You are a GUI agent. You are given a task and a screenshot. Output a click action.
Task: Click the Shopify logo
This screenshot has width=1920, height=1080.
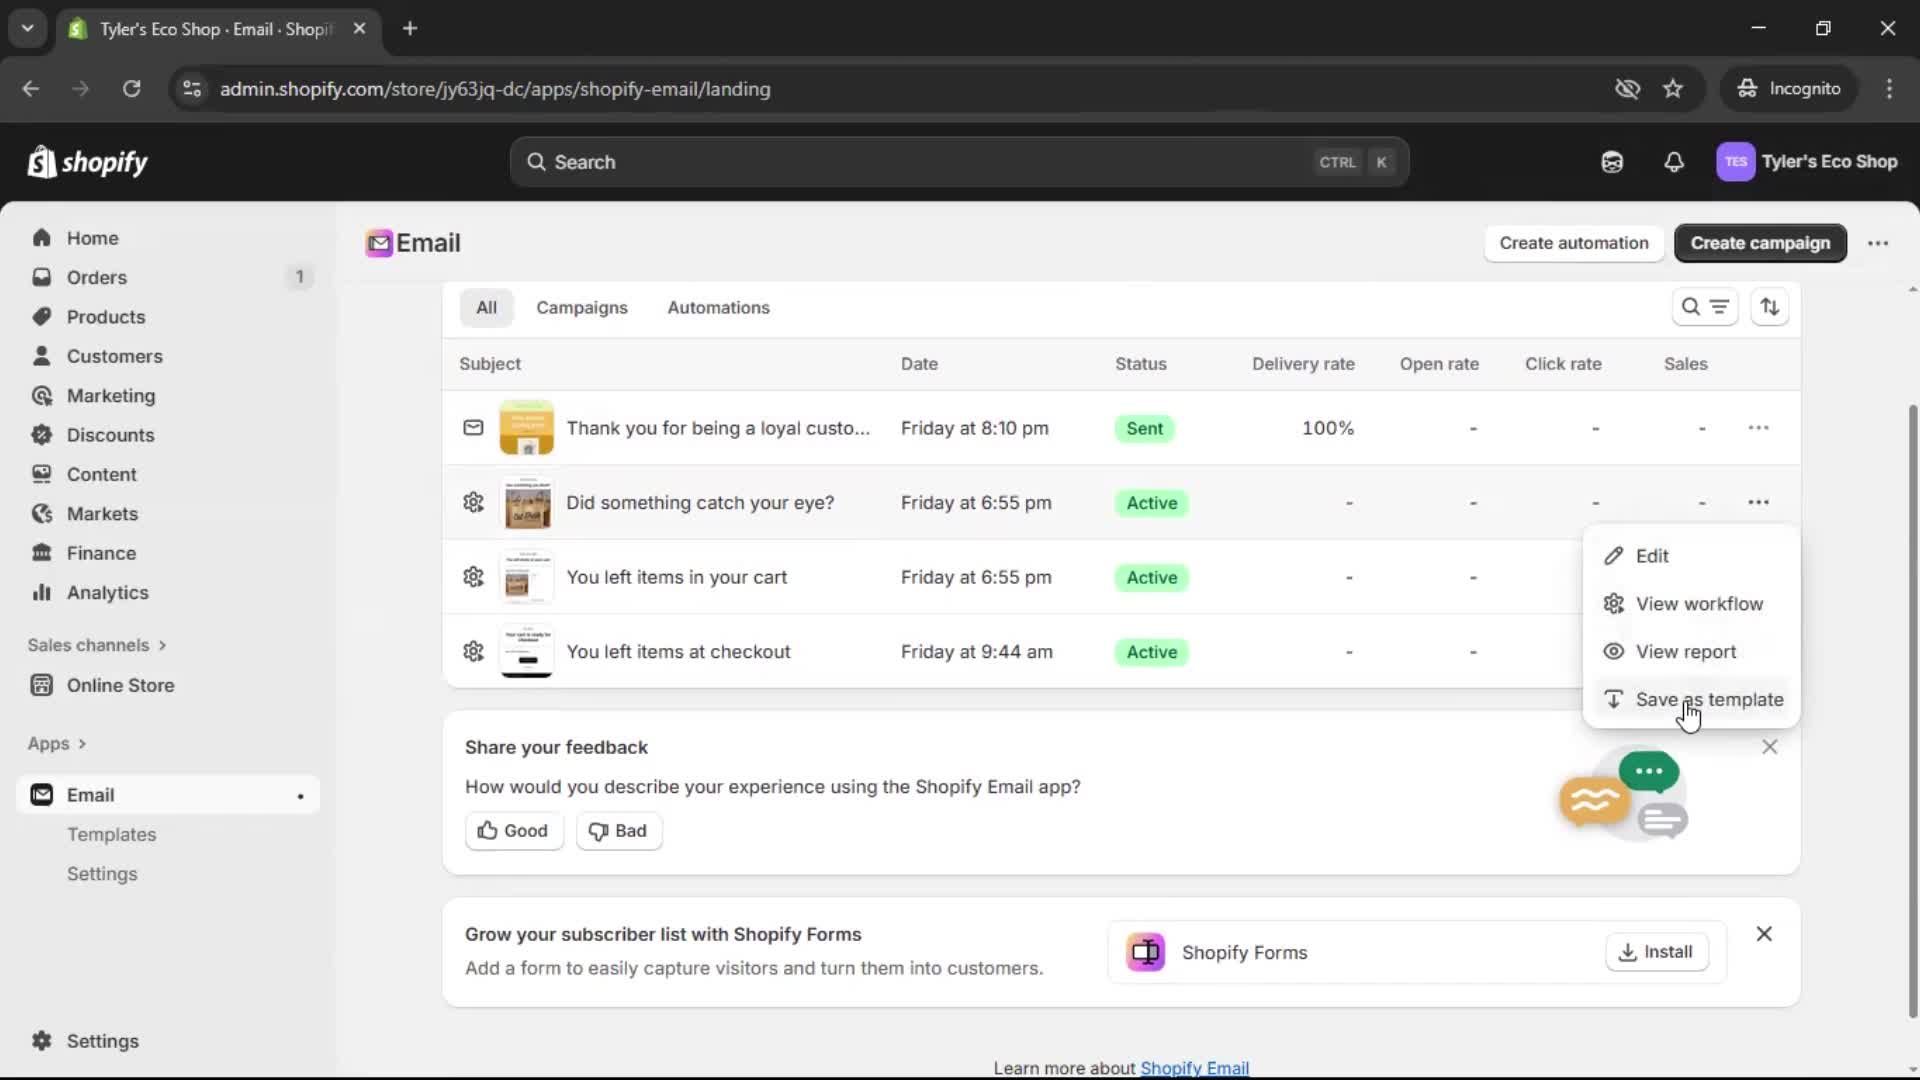pos(88,162)
